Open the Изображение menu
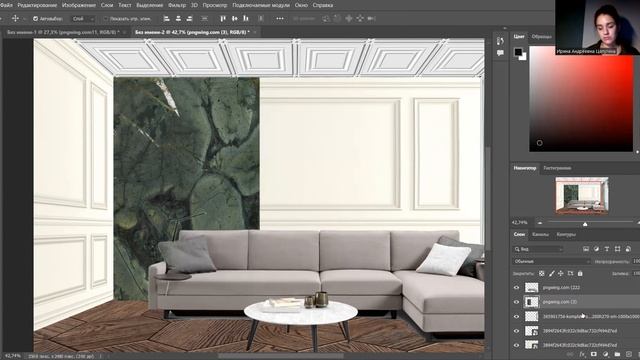The image size is (640, 360). (x=79, y=5)
